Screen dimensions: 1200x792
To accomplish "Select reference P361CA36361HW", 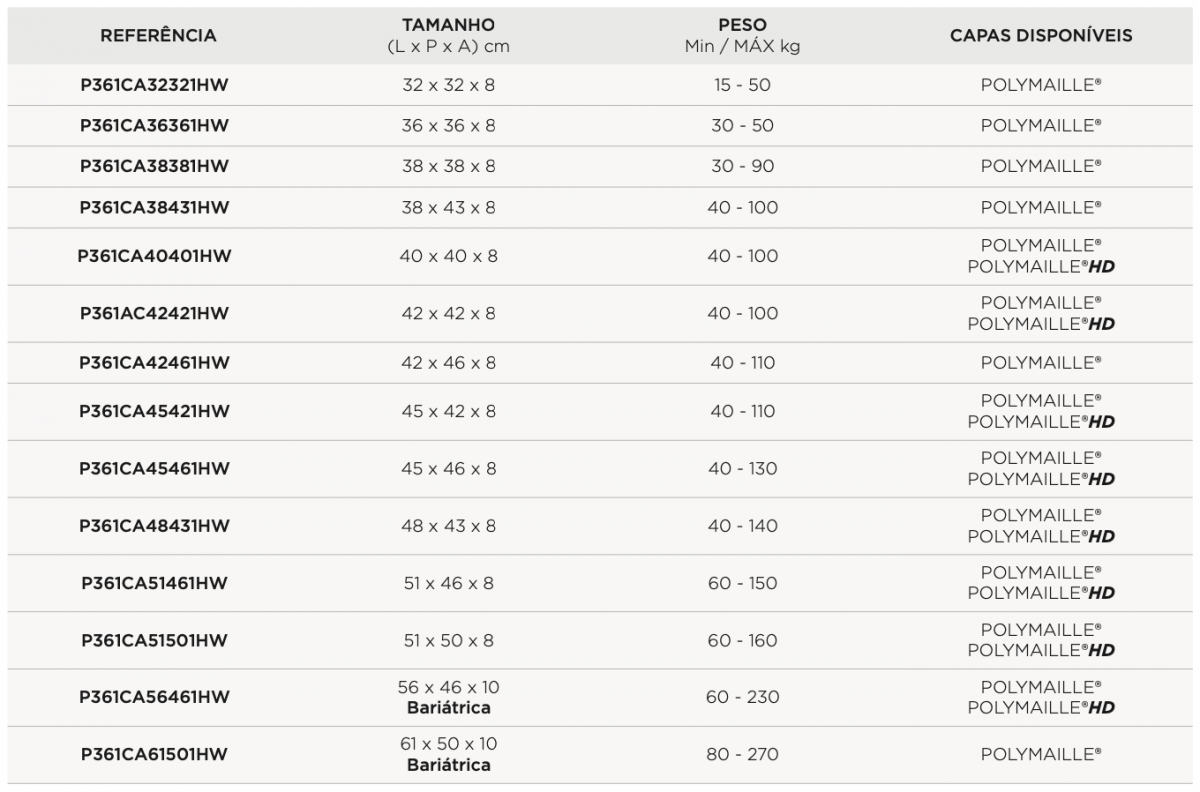I will [x=154, y=126].
